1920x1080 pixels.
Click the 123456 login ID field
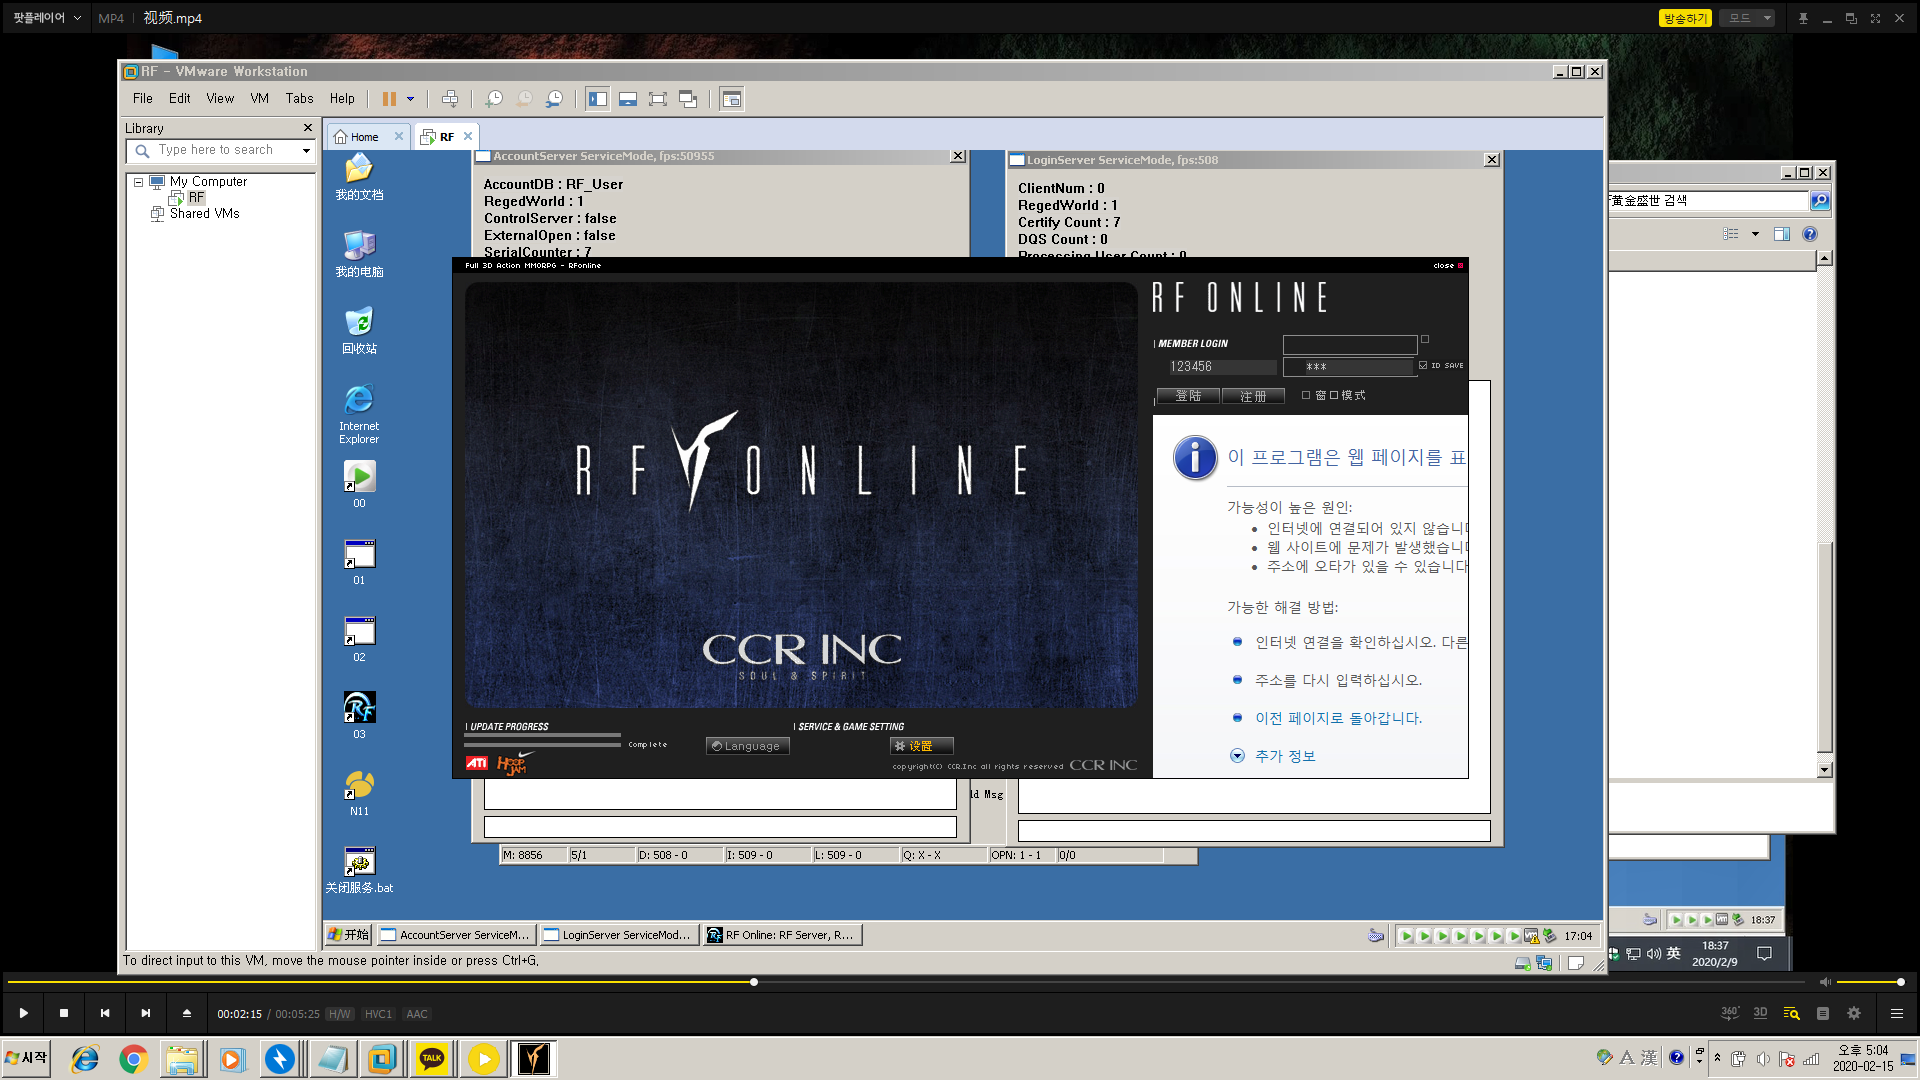[1222, 367]
